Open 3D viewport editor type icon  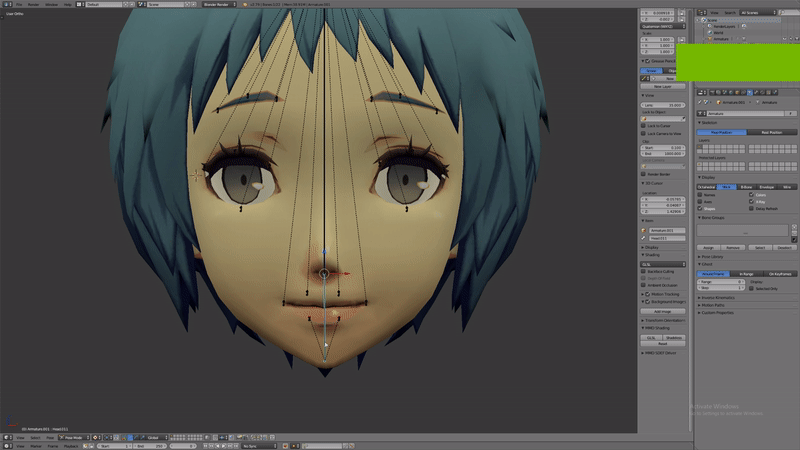(x=8, y=437)
